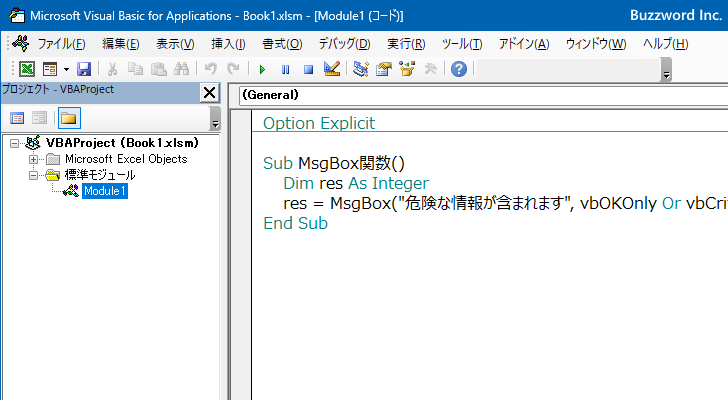Click the application icon in title bar

coord(17,15)
